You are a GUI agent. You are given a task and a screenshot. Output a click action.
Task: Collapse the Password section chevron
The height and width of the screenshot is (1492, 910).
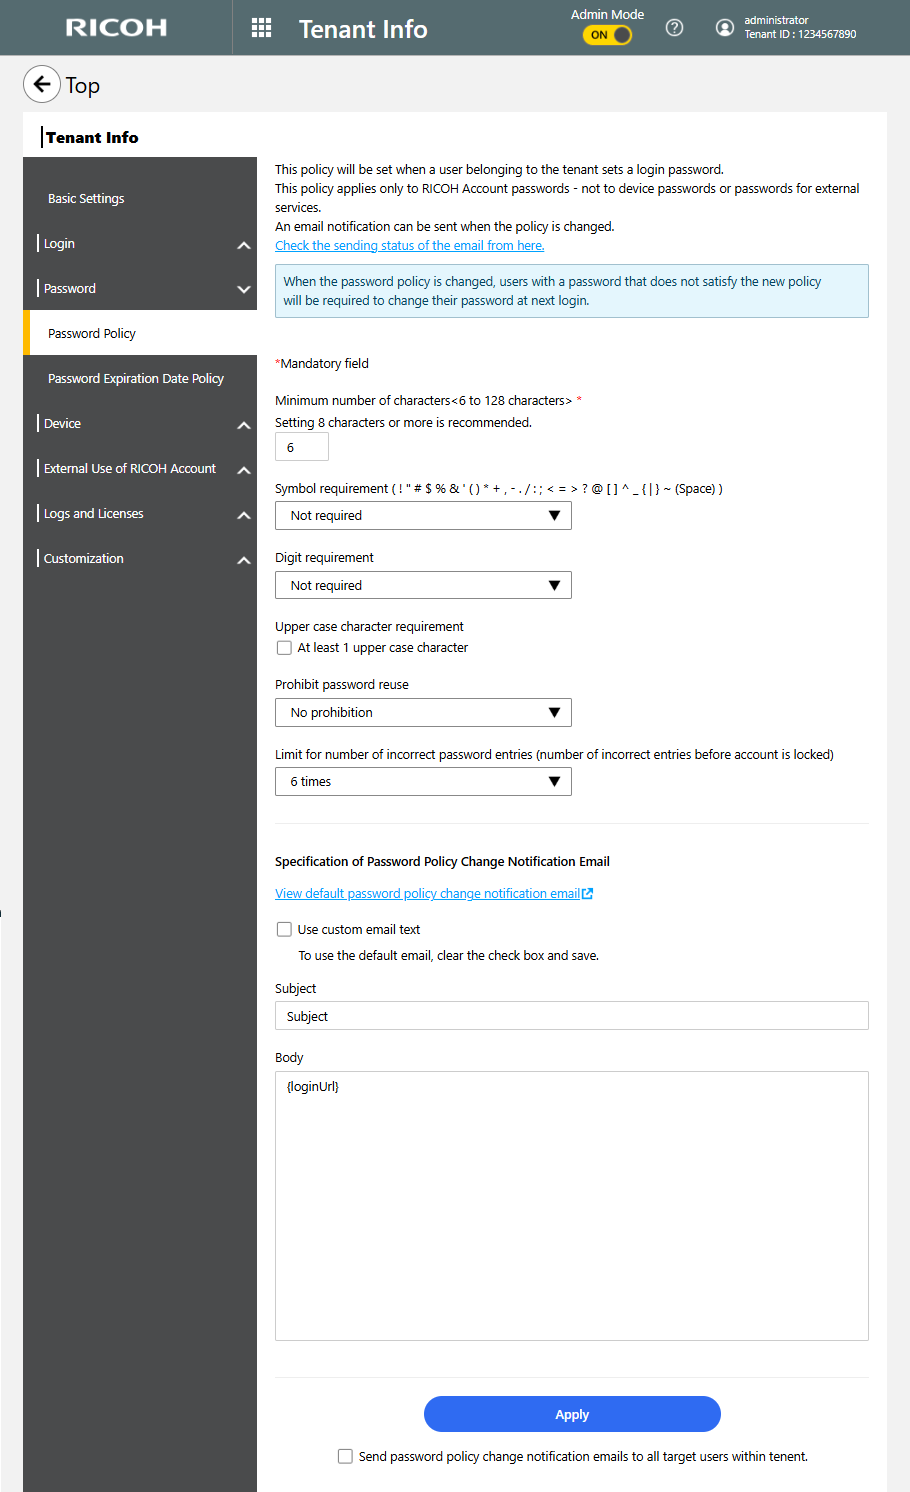pos(243,289)
